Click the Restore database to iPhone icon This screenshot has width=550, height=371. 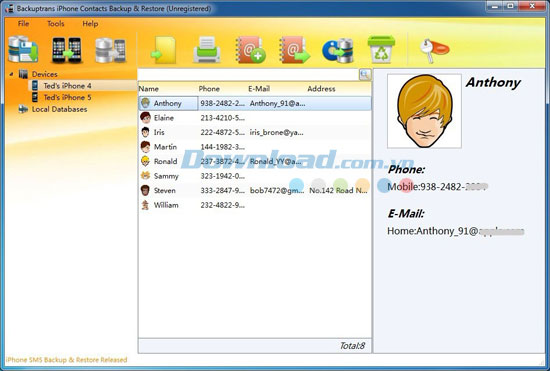110,50
